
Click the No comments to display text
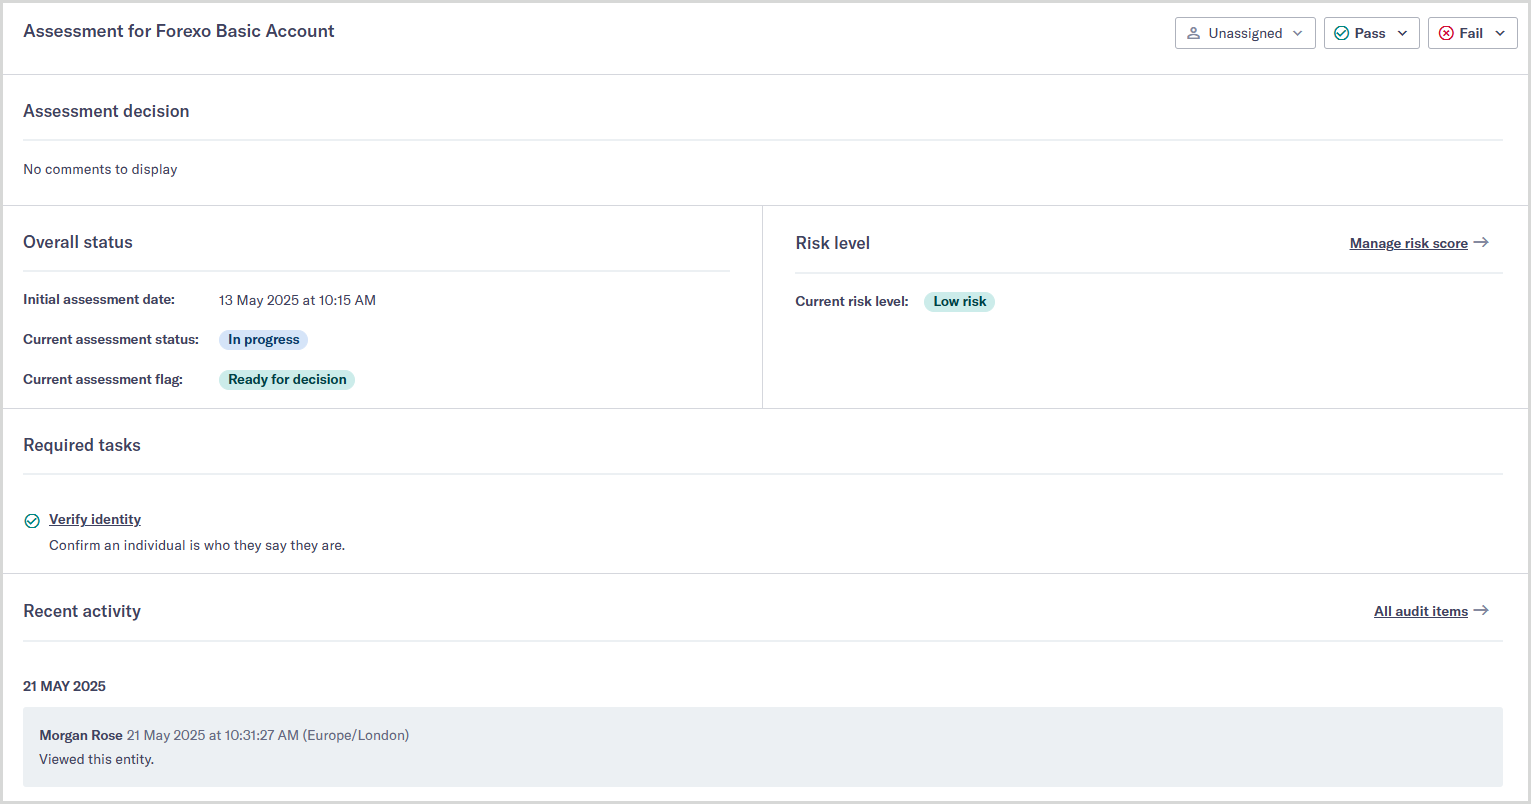tap(100, 169)
